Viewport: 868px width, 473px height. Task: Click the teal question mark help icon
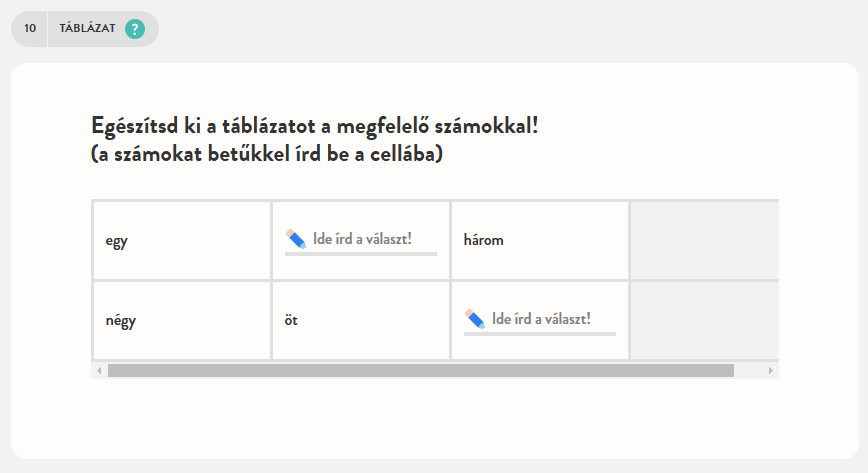pos(135,29)
